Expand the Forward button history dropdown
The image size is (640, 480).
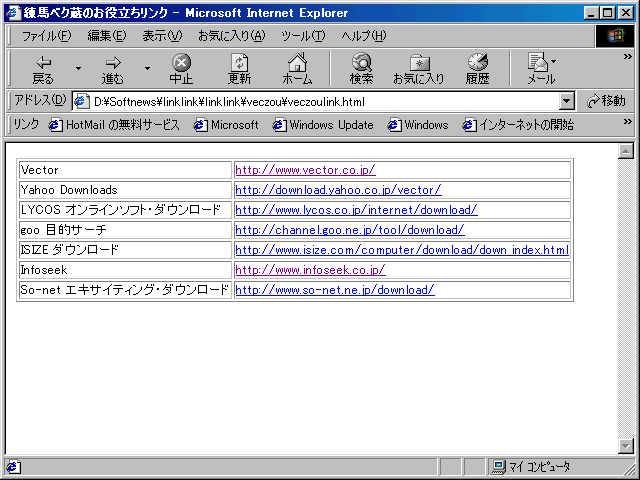(147, 69)
